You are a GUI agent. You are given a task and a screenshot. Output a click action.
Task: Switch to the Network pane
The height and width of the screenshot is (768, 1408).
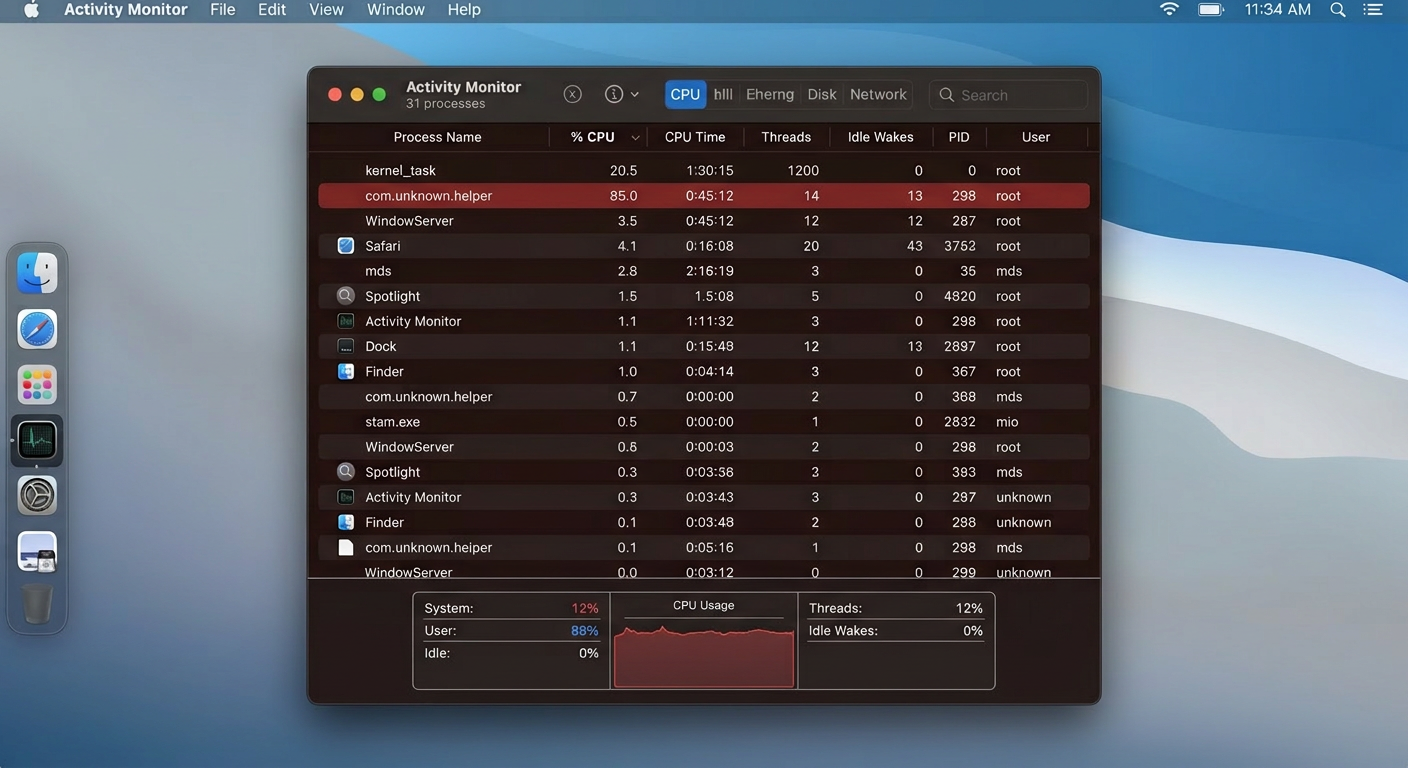coord(877,93)
